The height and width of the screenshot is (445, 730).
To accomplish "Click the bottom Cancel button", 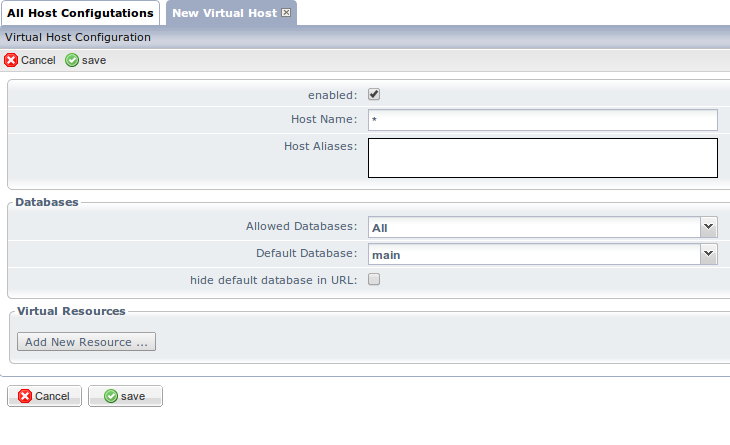I will 44,396.
